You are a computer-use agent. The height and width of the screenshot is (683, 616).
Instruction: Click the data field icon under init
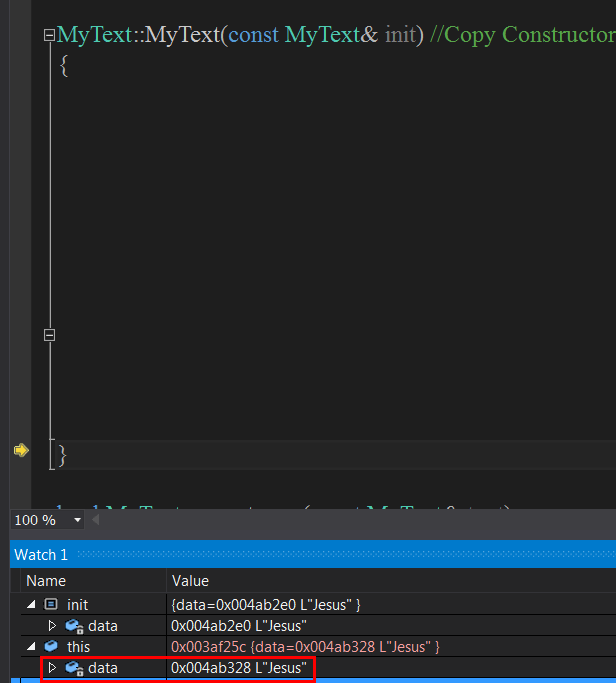(x=74, y=626)
